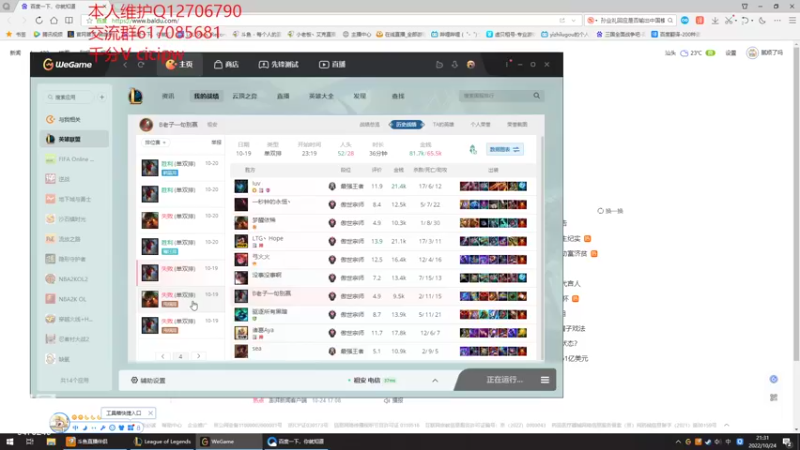The height and width of the screenshot is (450, 800).
Task: Expand the server chevron beside 电信
Action: click(x=435, y=381)
